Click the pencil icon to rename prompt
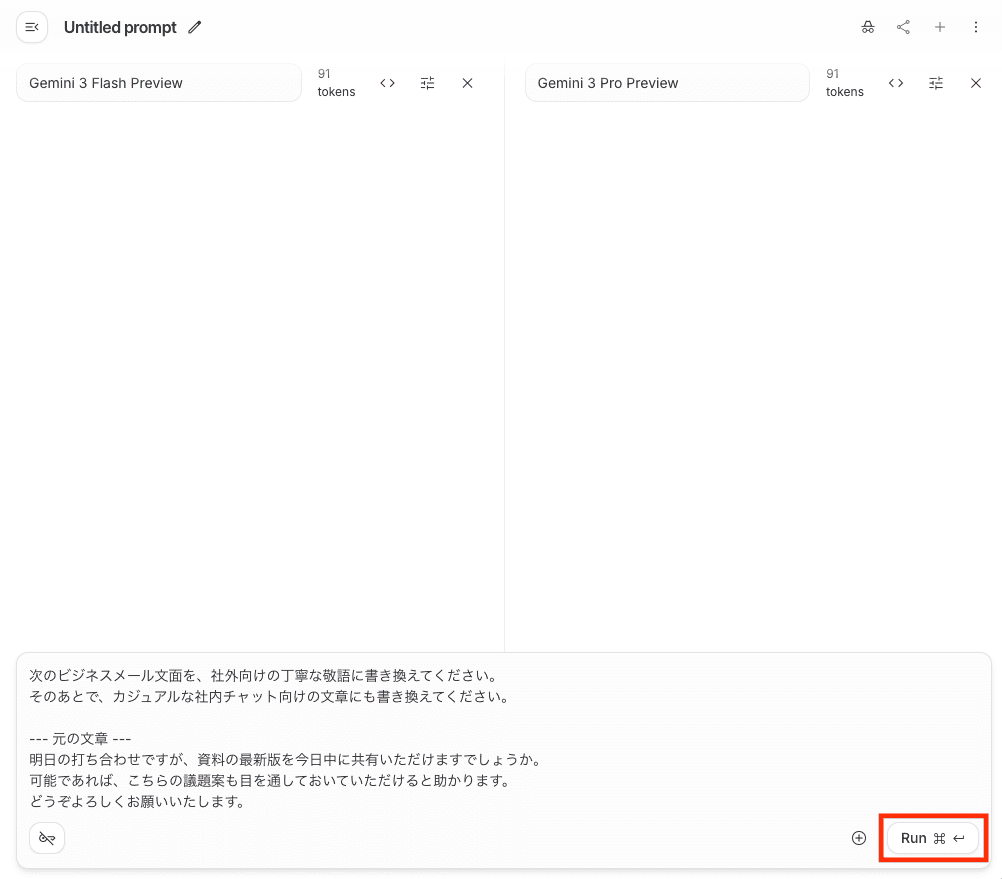The width and height of the screenshot is (1002, 879). (x=195, y=27)
